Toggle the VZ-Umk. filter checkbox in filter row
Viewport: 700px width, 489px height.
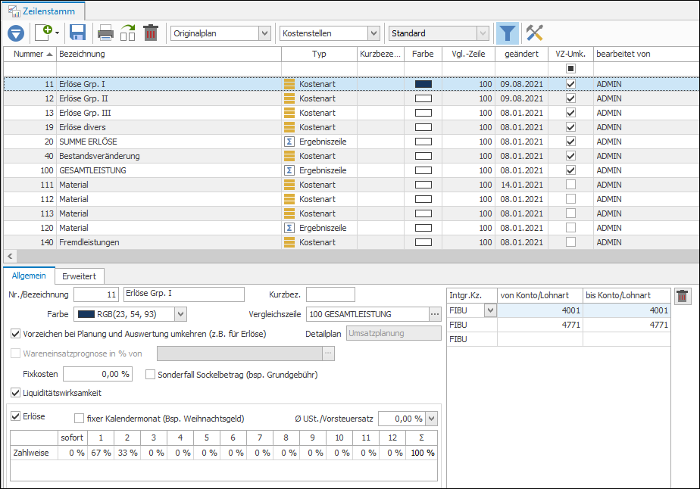tap(571, 68)
